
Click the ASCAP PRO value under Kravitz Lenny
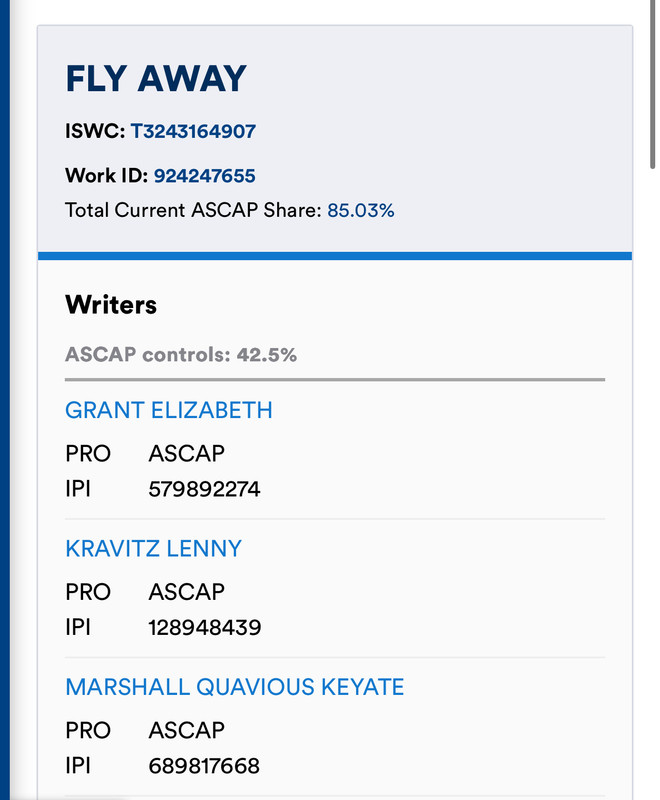(x=187, y=592)
